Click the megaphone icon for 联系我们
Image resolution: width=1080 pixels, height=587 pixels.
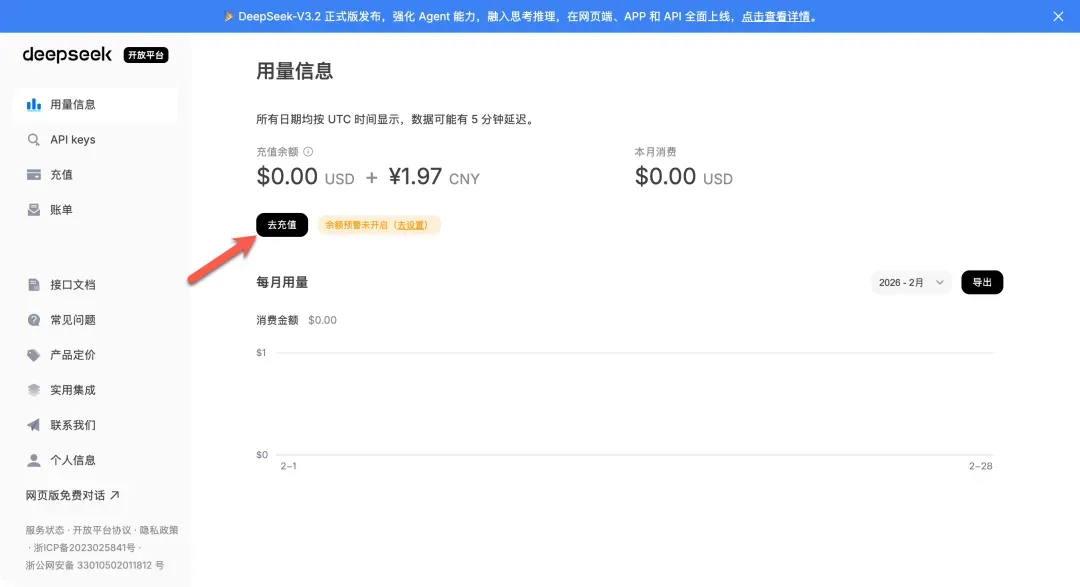(x=34, y=425)
